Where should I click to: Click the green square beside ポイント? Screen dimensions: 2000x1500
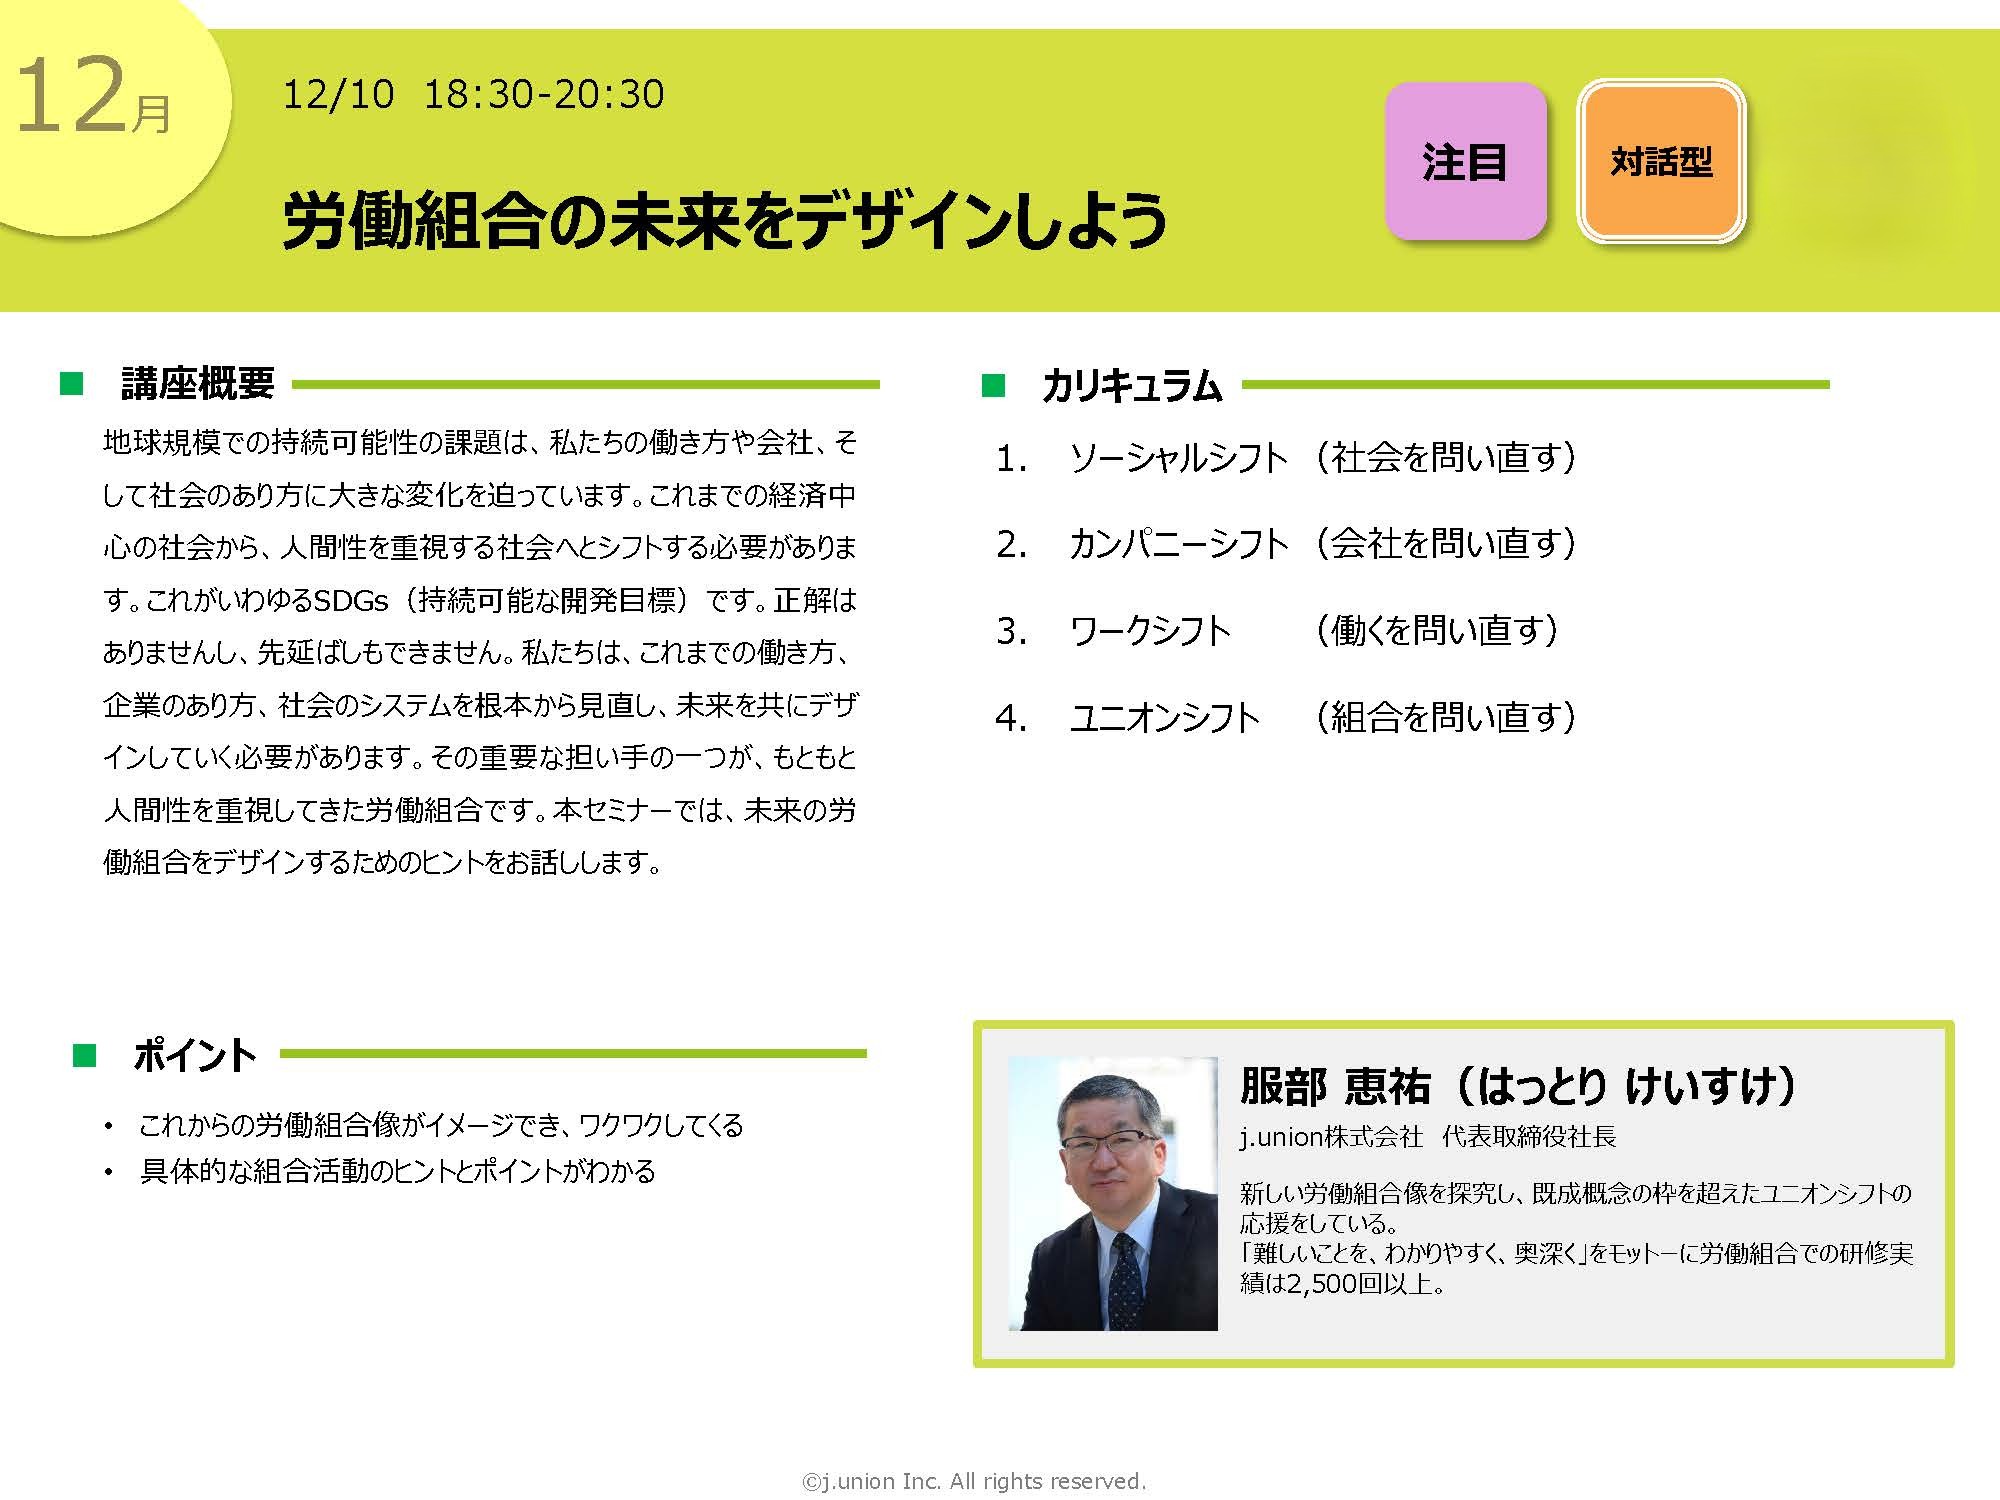click(85, 1055)
